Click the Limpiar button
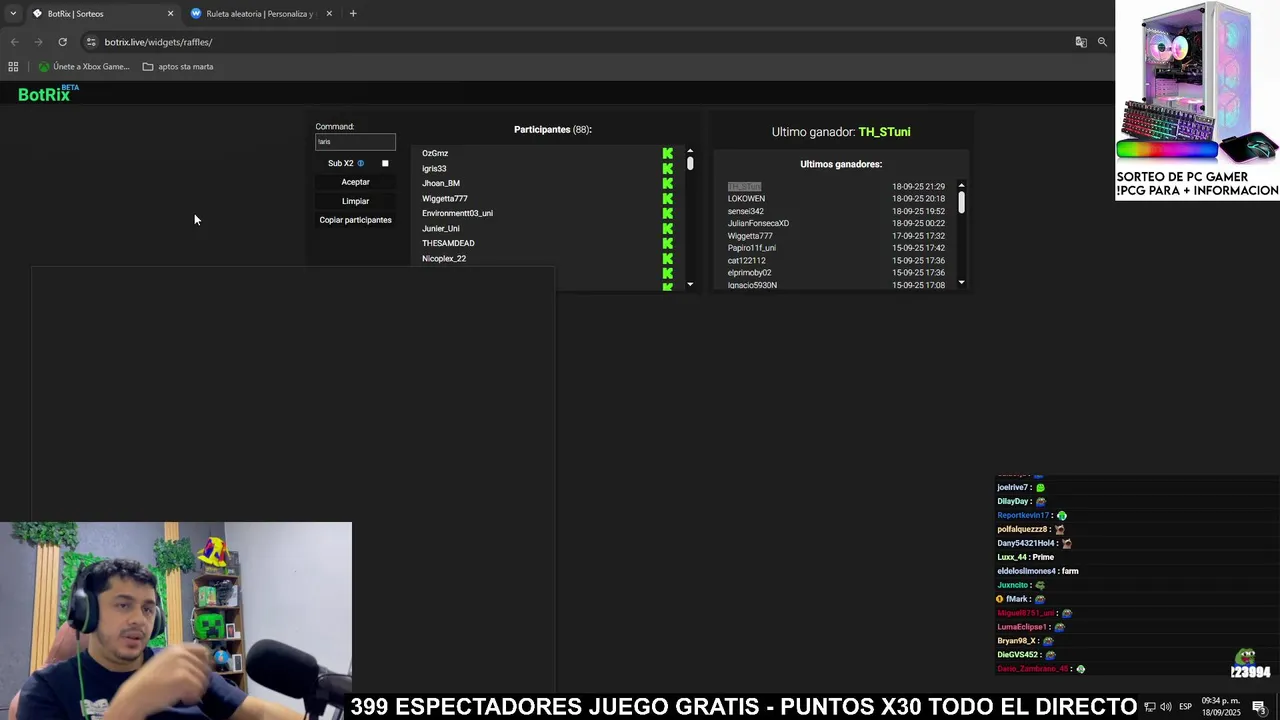Image resolution: width=1280 pixels, height=720 pixels. 355,201
